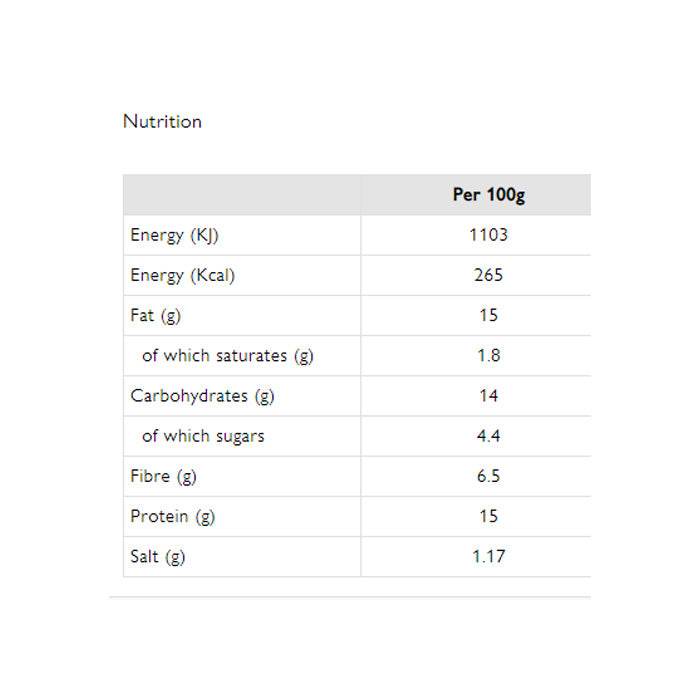Select the 1.17 salt value
Image resolution: width=700 pixels, height=700 pixels.
(x=488, y=556)
